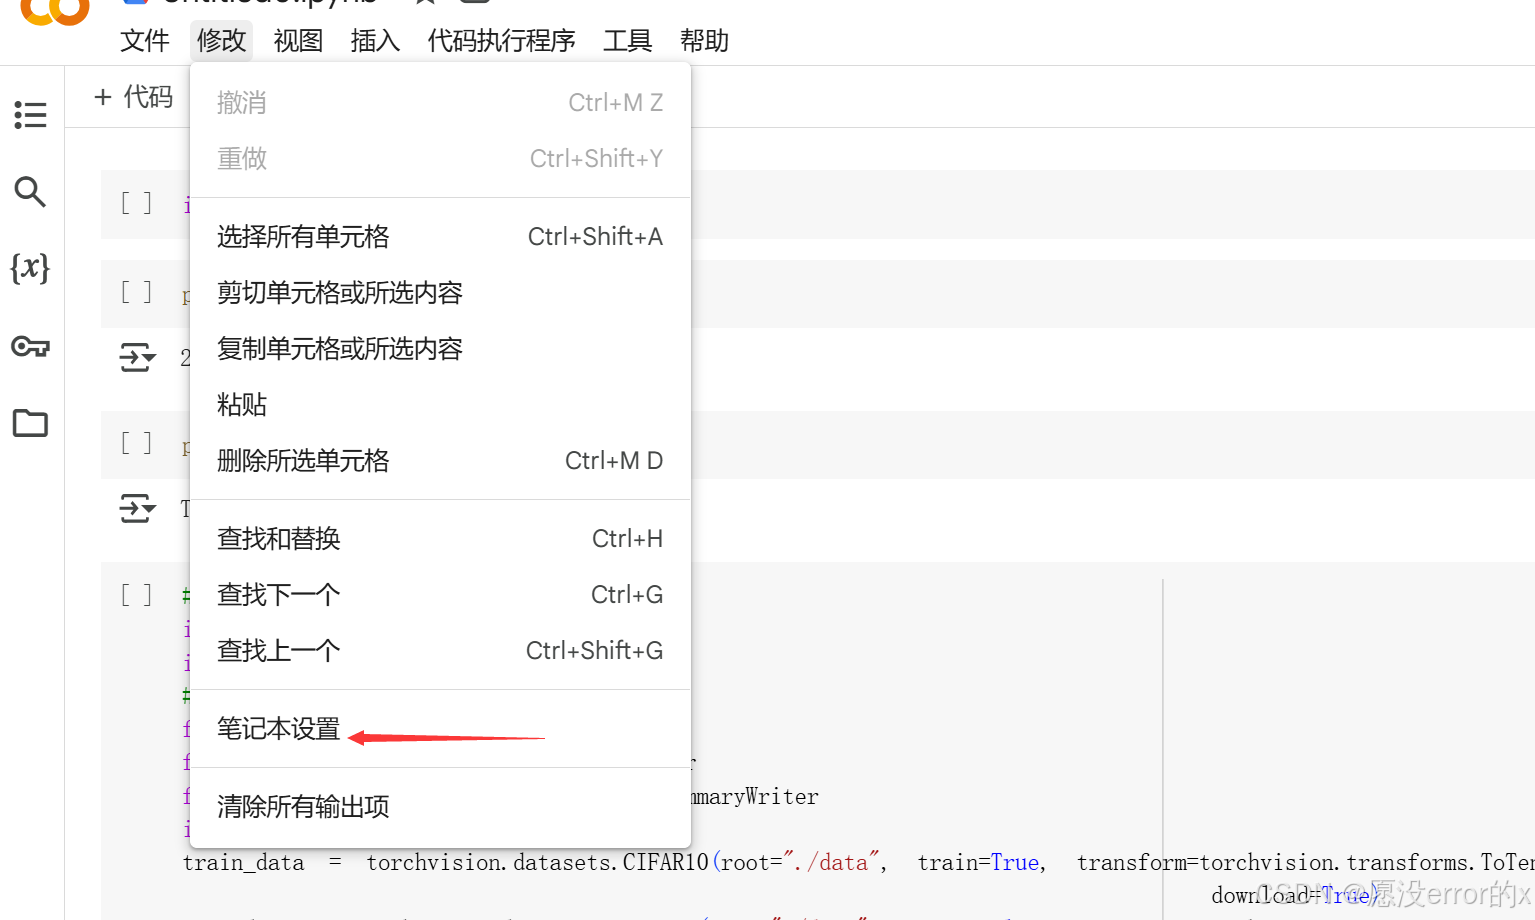Select 撤消 to undo the last action
The height and width of the screenshot is (920, 1535).
click(241, 101)
